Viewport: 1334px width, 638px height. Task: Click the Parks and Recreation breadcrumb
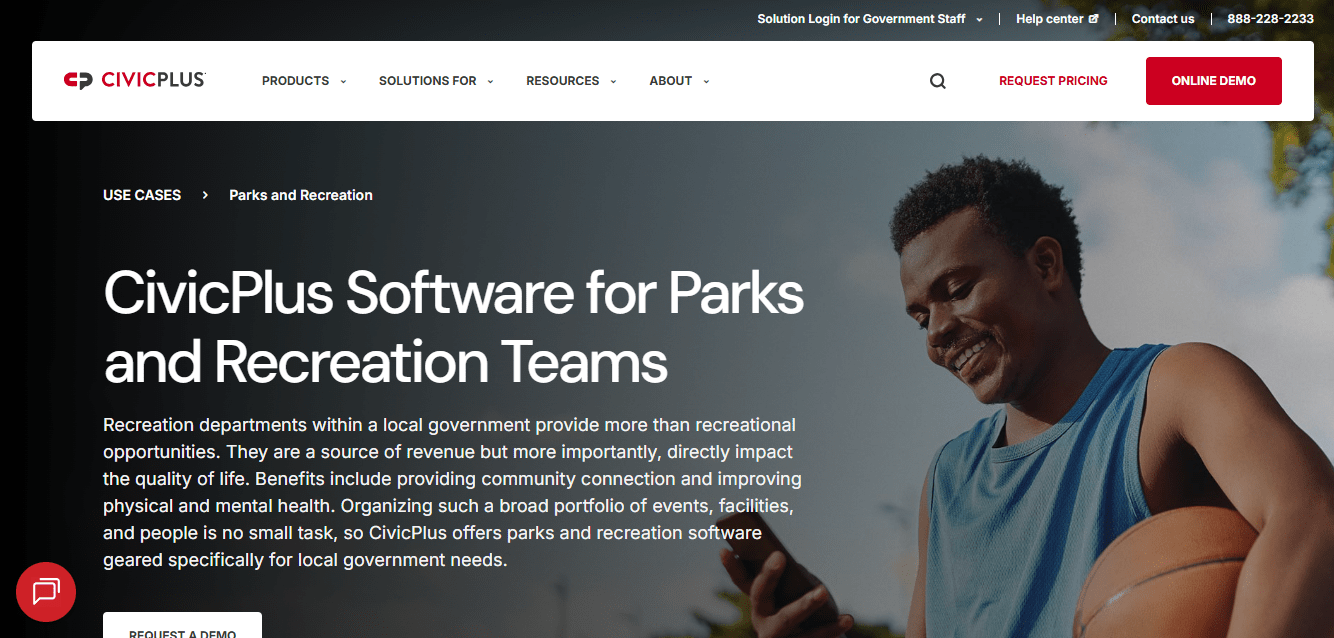coord(301,195)
